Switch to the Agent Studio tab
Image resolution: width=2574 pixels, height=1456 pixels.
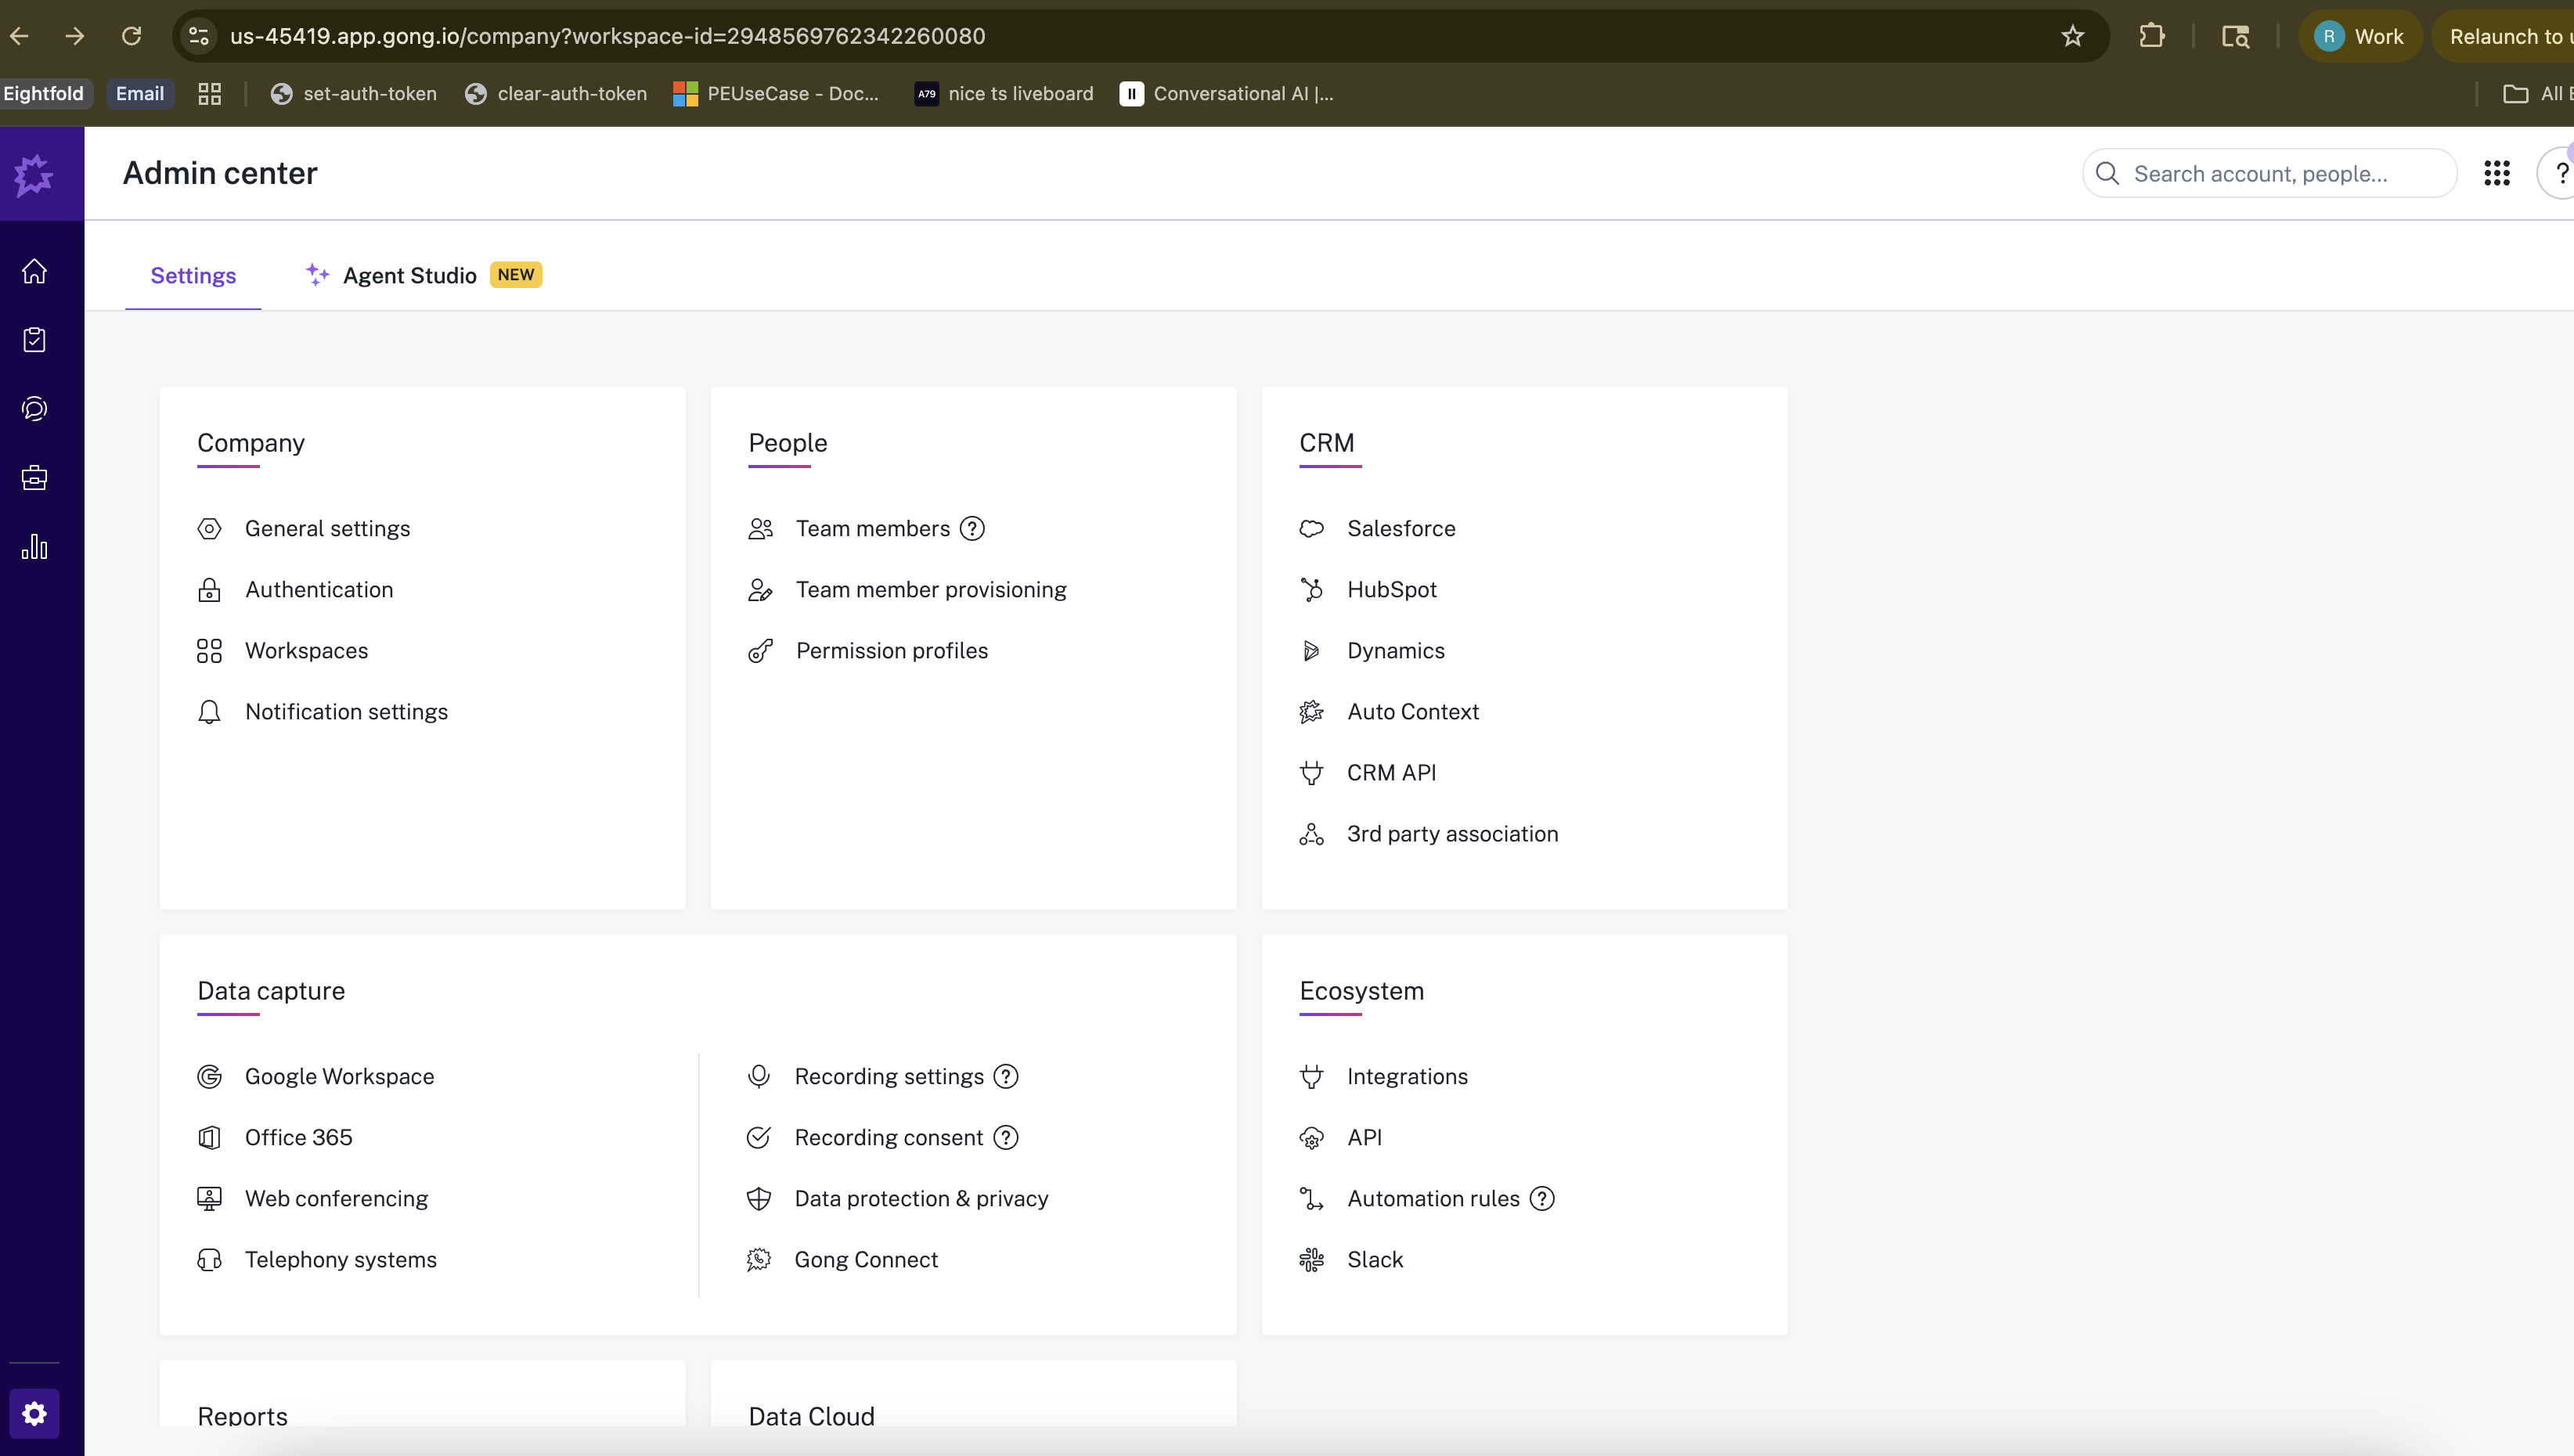point(410,275)
